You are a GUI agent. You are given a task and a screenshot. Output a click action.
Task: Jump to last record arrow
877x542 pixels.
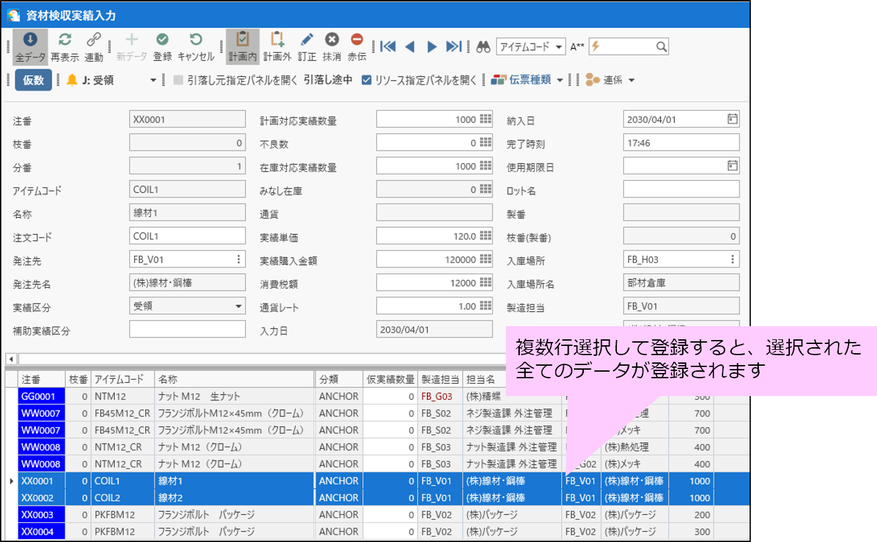(454, 46)
